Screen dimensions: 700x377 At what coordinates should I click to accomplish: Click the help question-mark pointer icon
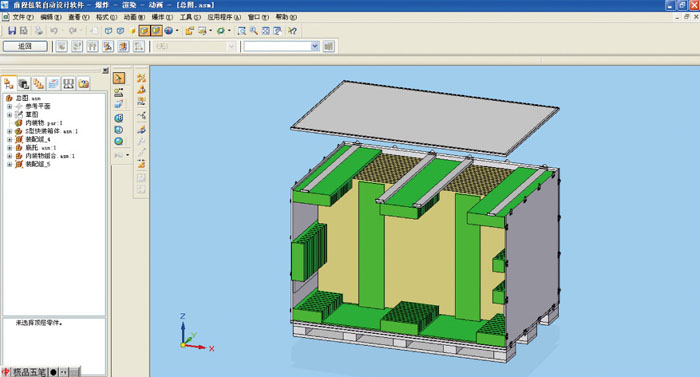pyautogui.click(x=292, y=30)
